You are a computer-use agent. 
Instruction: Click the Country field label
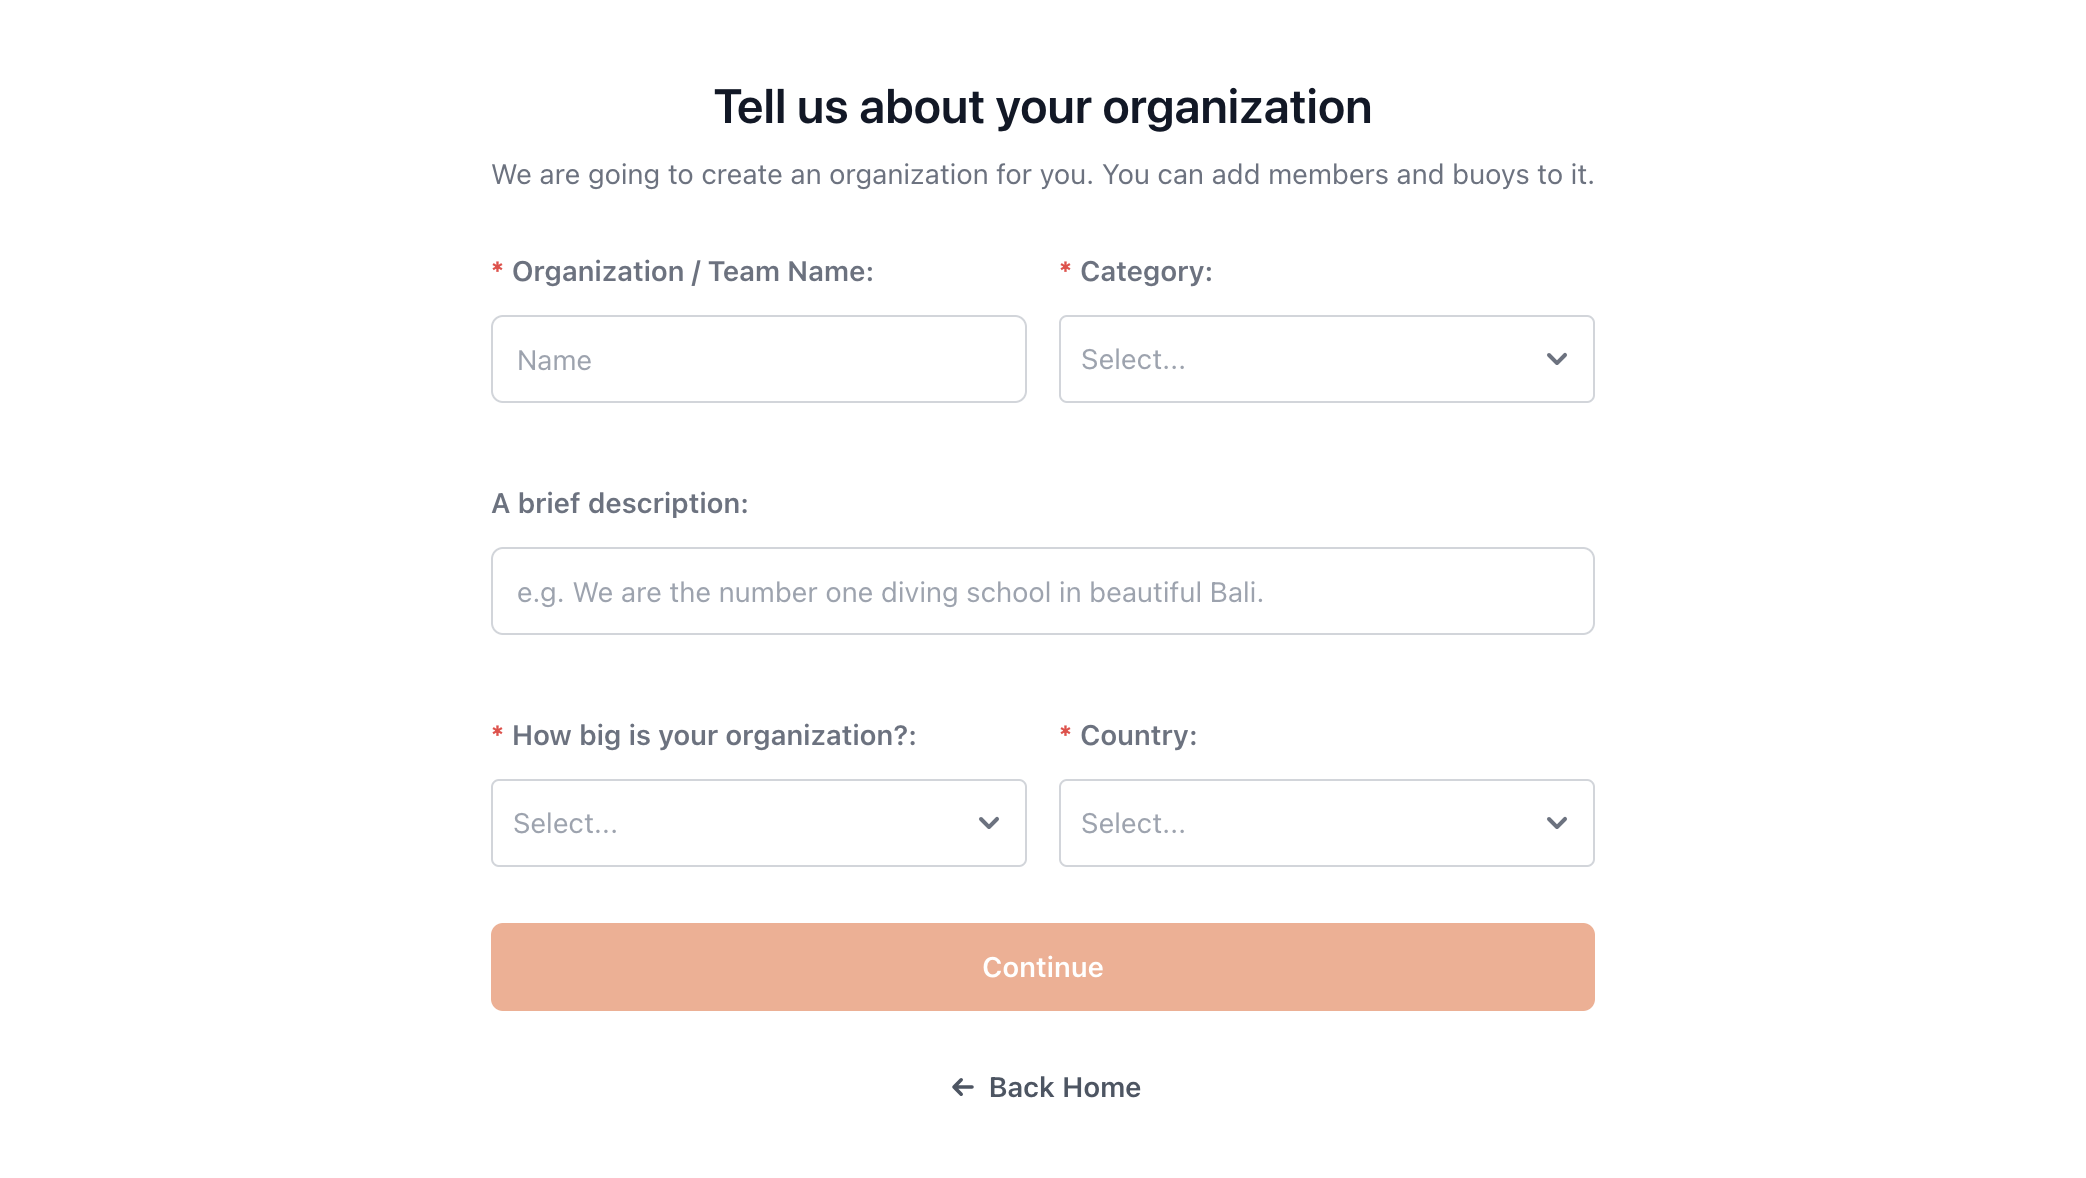tap(1138, 735)
